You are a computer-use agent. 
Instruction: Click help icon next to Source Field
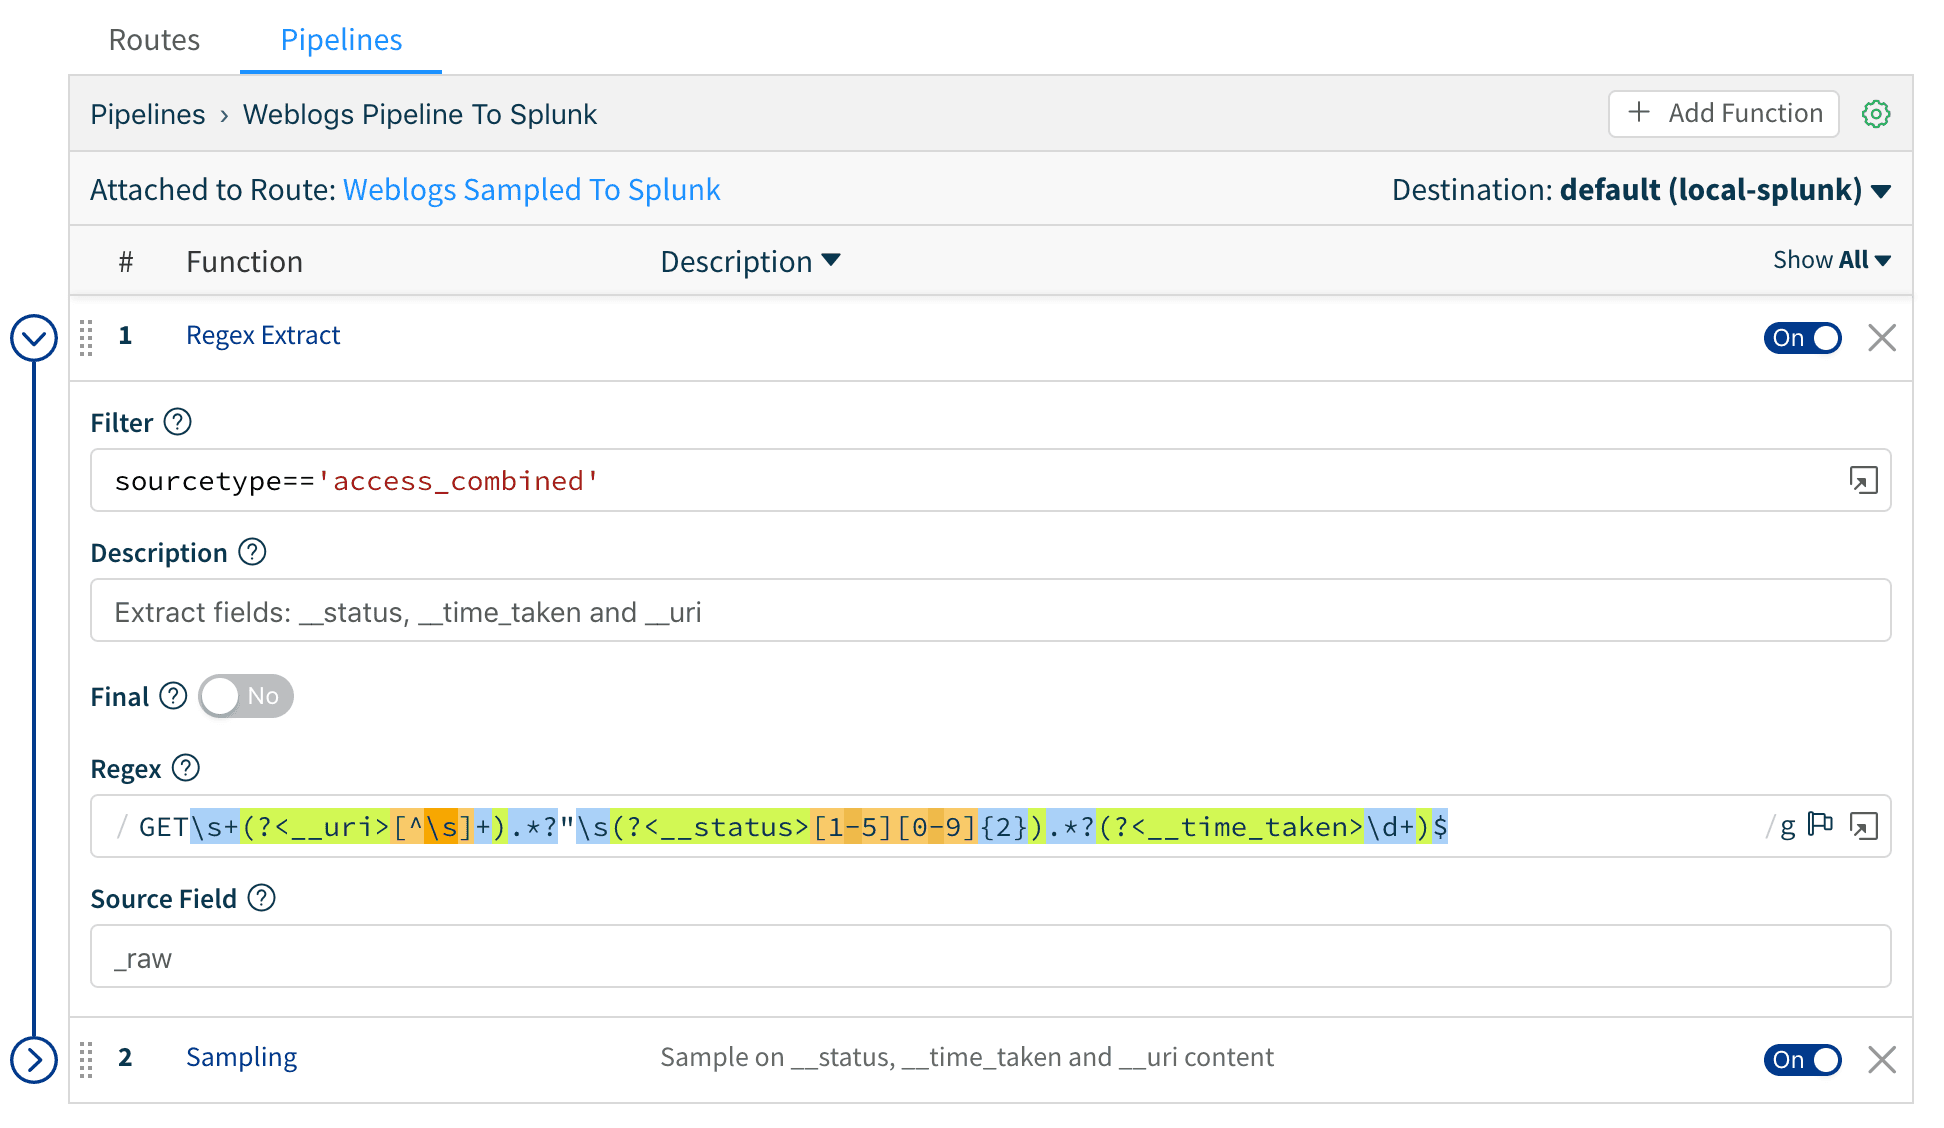pos(261,898)
